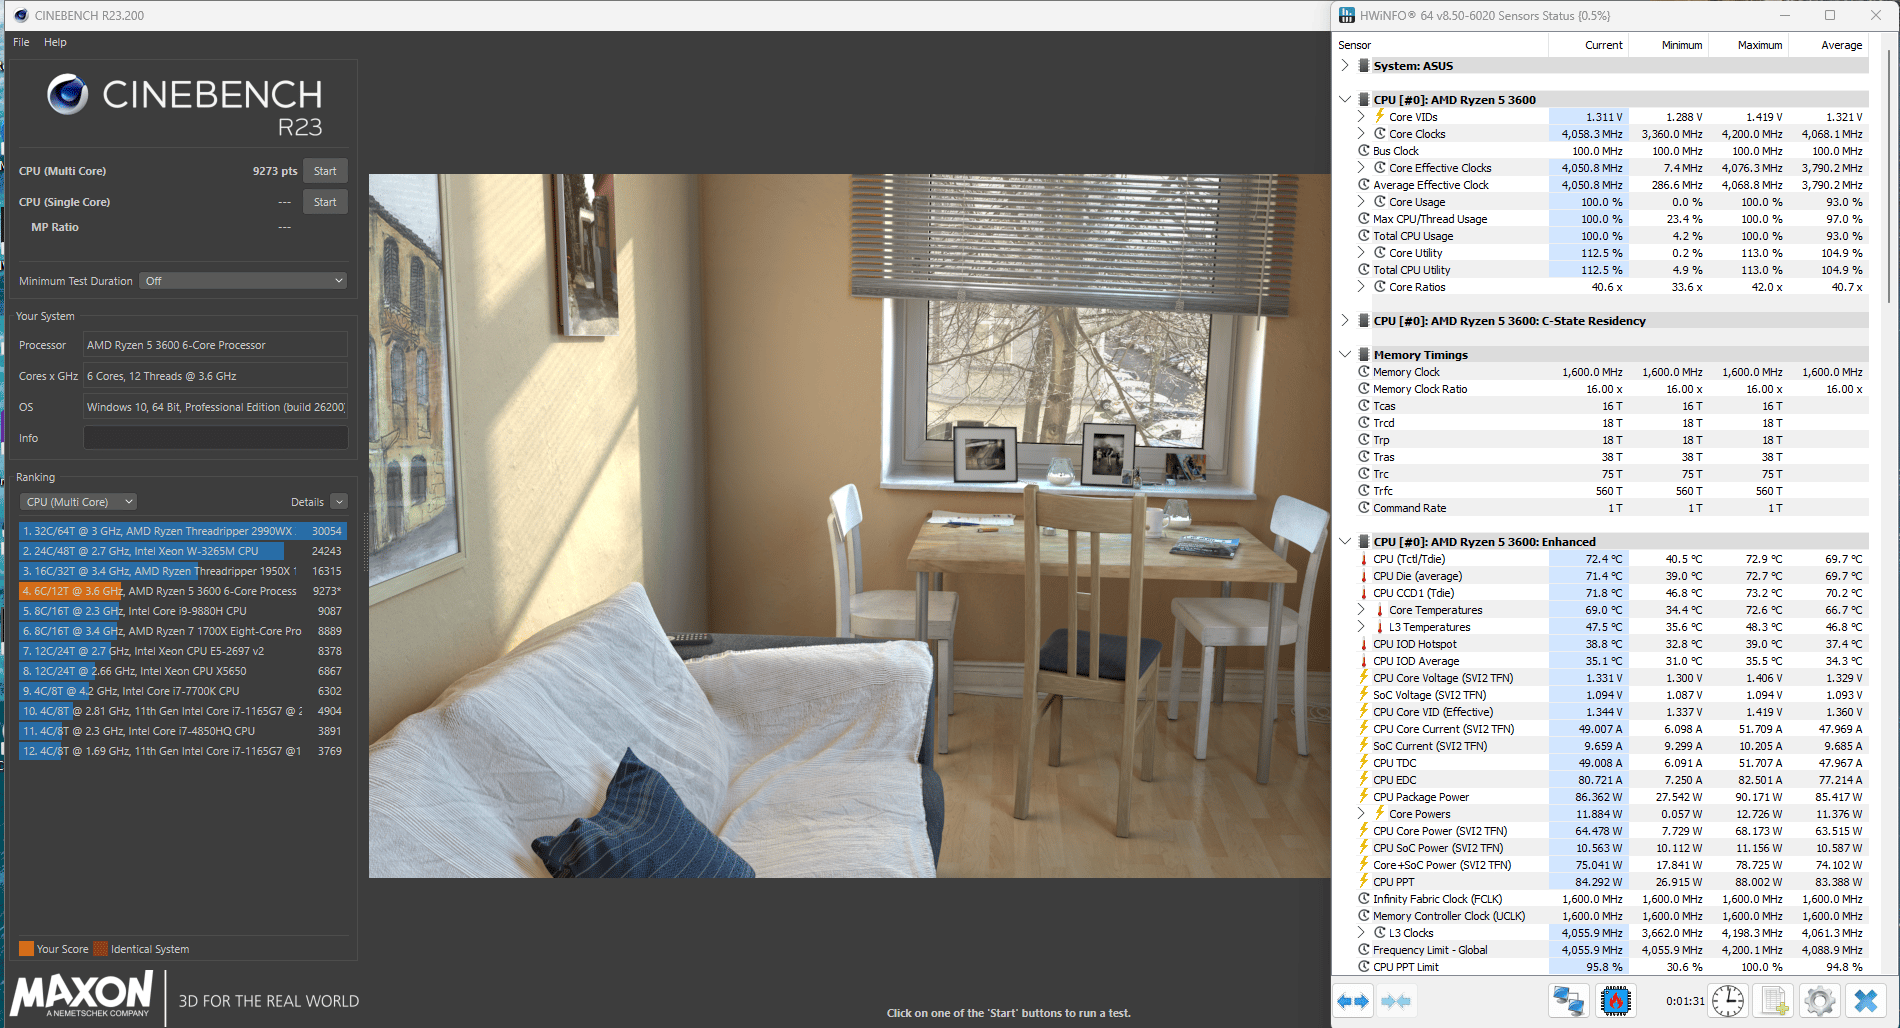
Task: Open the CPU (Multi Core) ranking dropdown
Action: (x=78, y=502)
